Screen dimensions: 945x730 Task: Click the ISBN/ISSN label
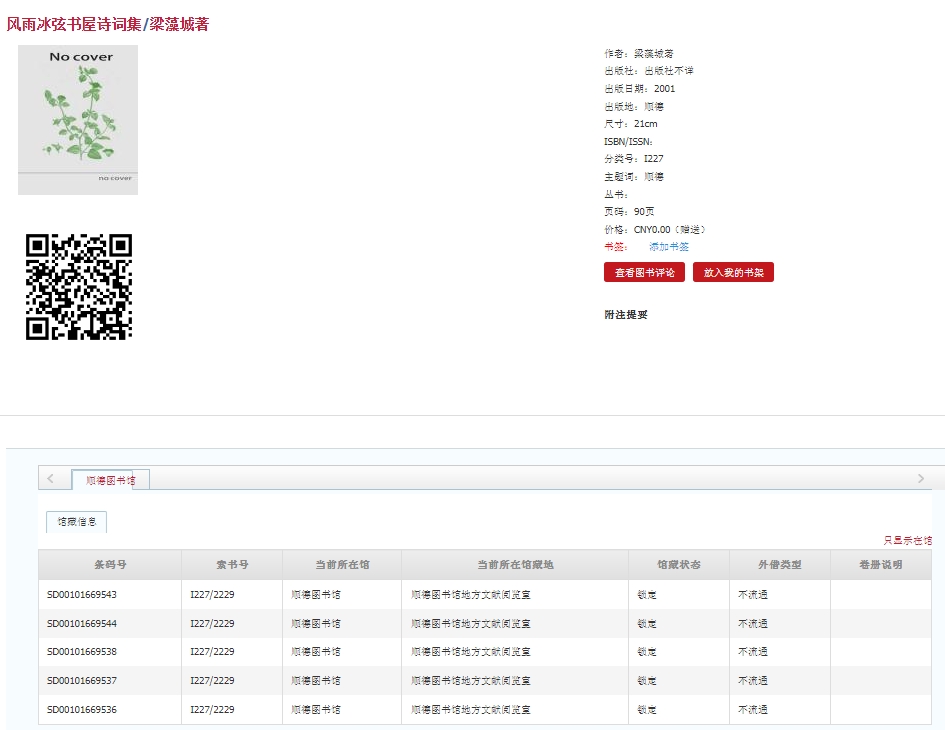pos(628,142)
